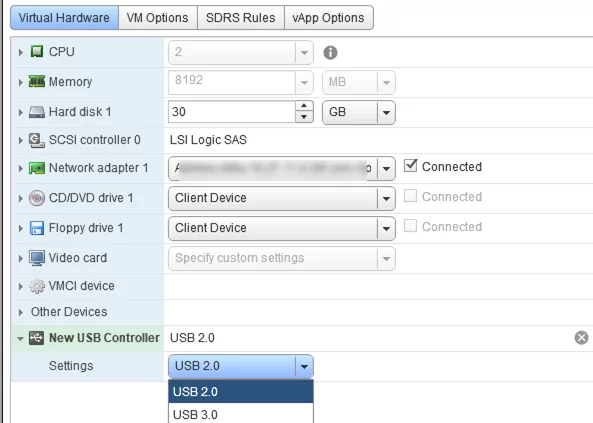Click the Network adapter 1 icon
Image resolution: width=593 pixels, height=423 pixels.
click(37, 168)
